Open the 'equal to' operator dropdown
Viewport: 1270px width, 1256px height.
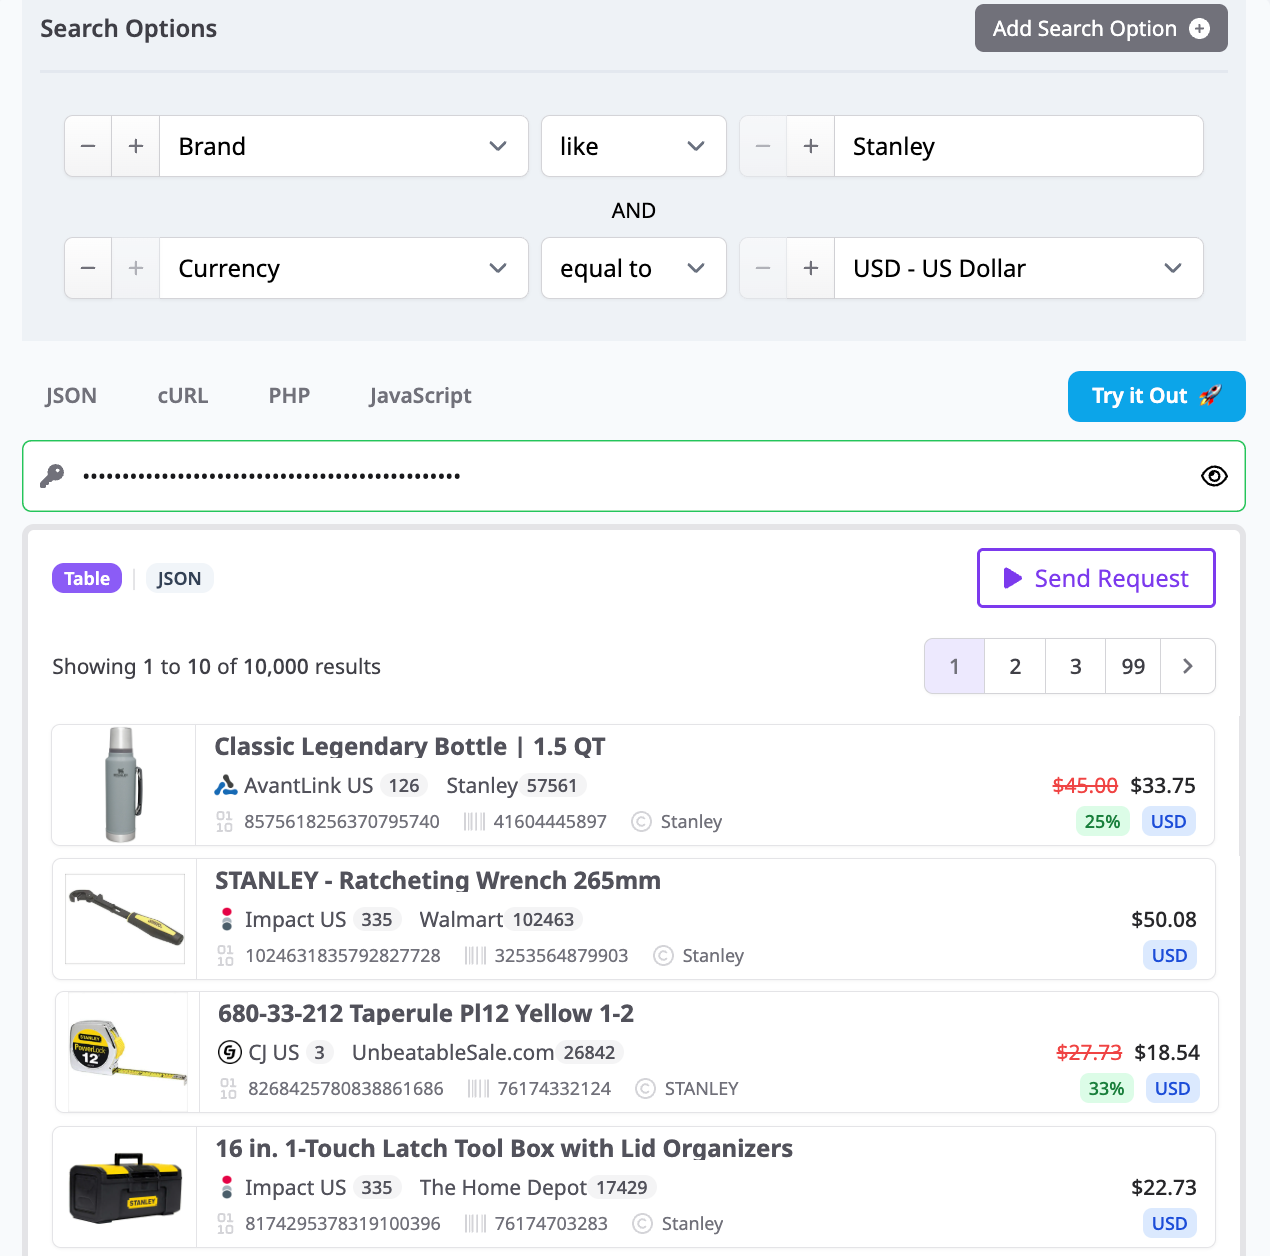[634, 268]
